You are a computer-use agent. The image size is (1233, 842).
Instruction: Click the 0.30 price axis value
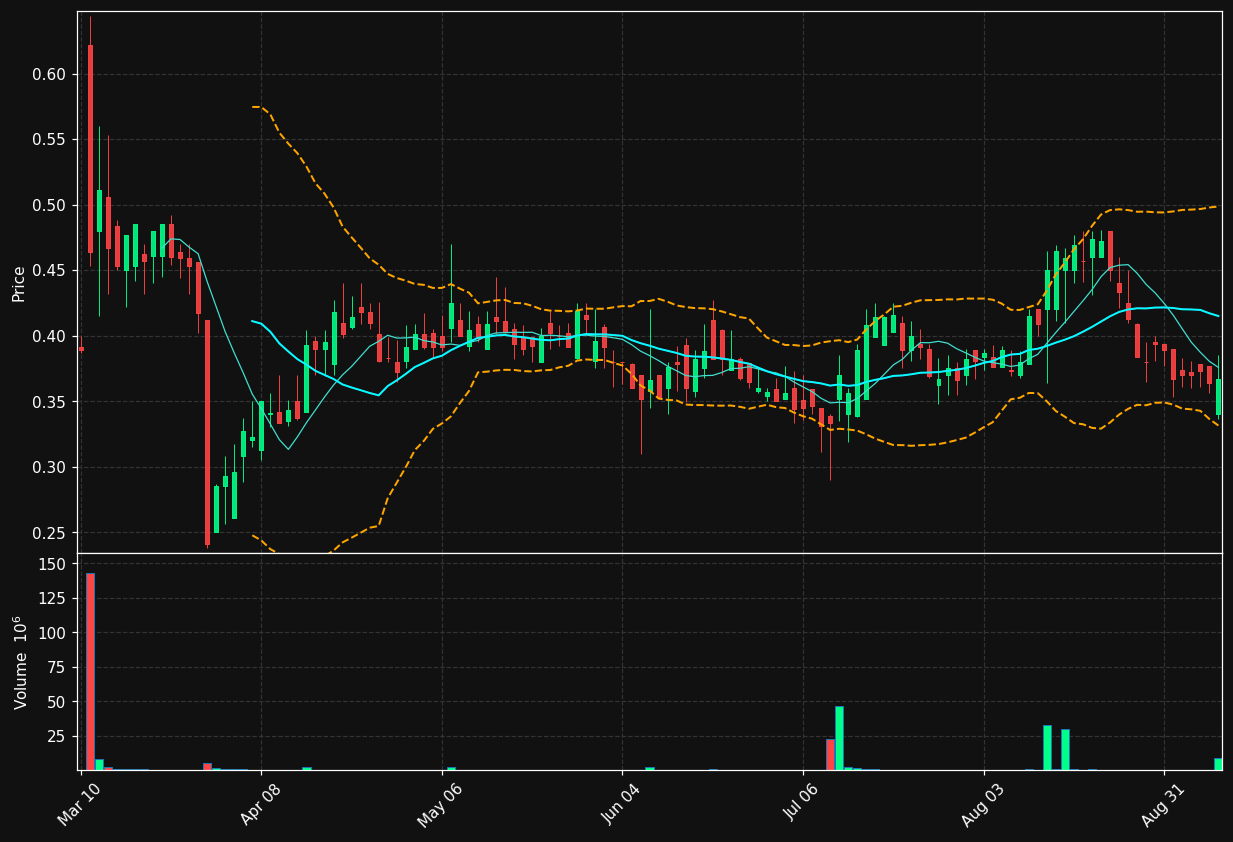[x=49, y=468]
